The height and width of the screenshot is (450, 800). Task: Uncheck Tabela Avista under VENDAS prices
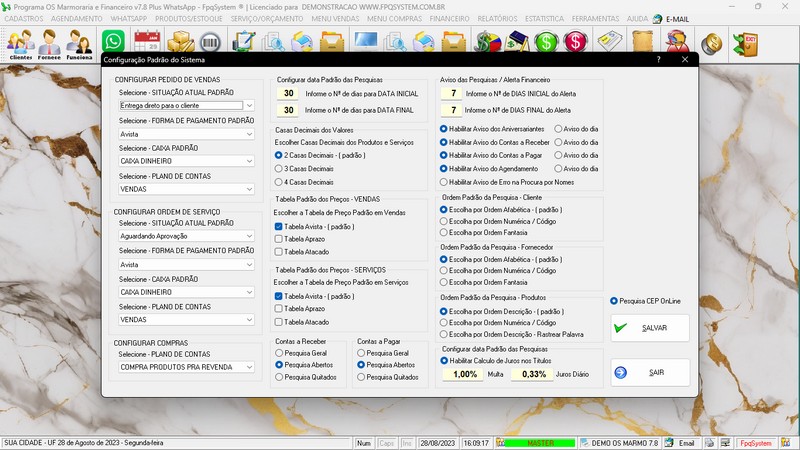[x=314, y=227]
